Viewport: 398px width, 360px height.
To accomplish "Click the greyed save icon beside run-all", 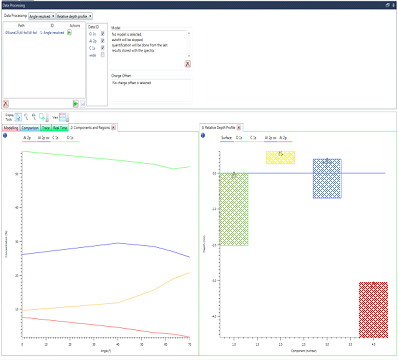I will coord(83,104).
